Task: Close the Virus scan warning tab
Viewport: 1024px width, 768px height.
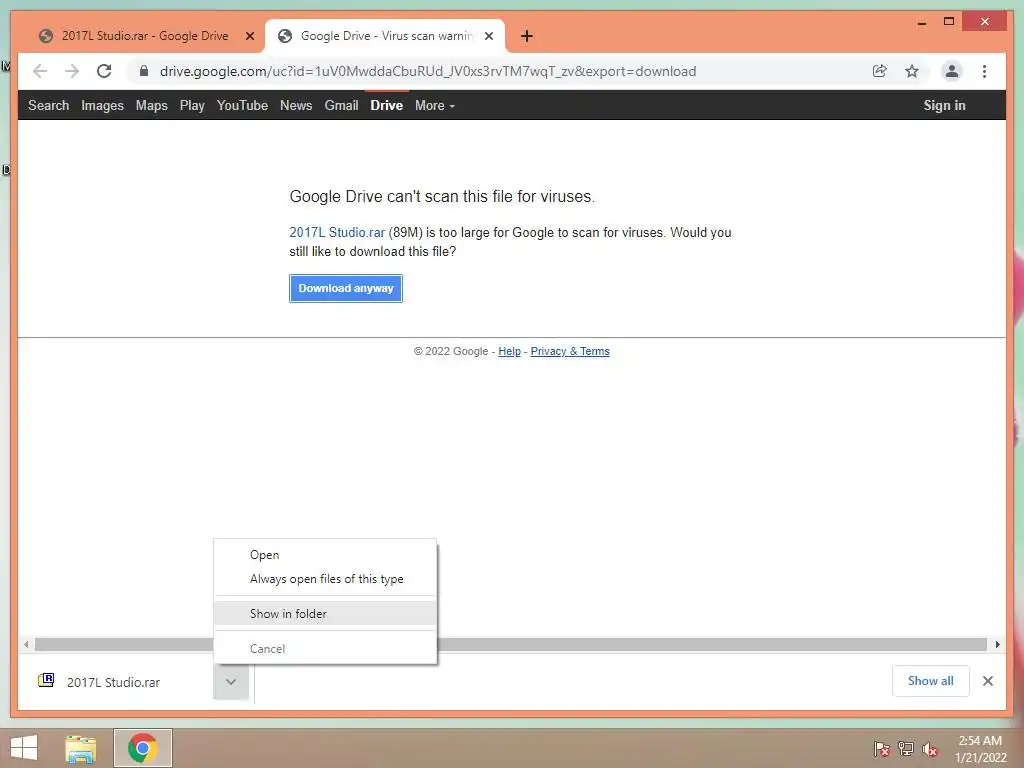Action: point(488,36)
